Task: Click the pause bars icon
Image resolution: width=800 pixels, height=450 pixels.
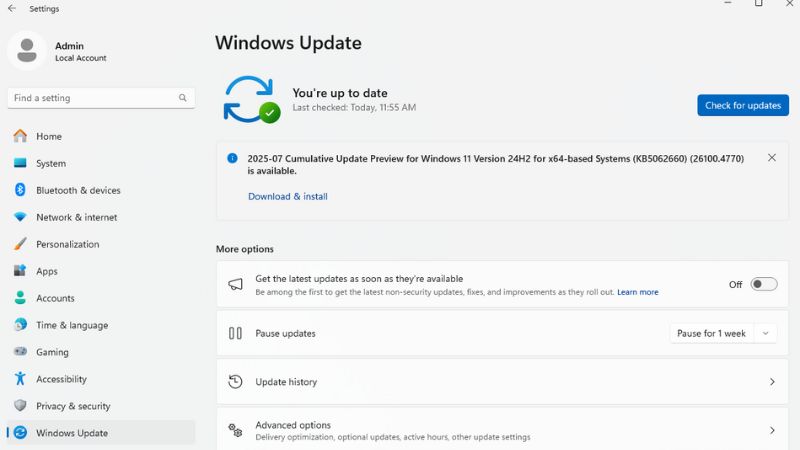Action: click(x=235, y=333)
